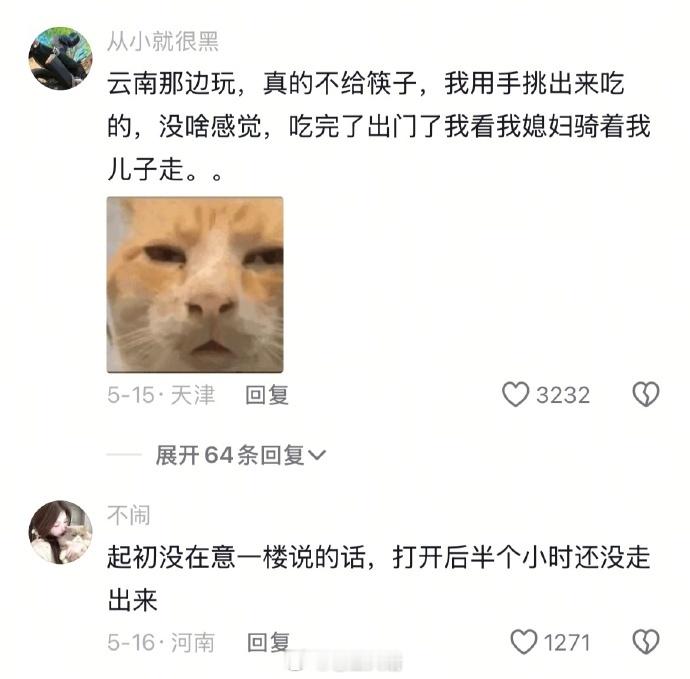Image resolution: width=690 pixels, height=679 pixels.
Task: Click the username 不闹
Action: [x=128, y=515]
